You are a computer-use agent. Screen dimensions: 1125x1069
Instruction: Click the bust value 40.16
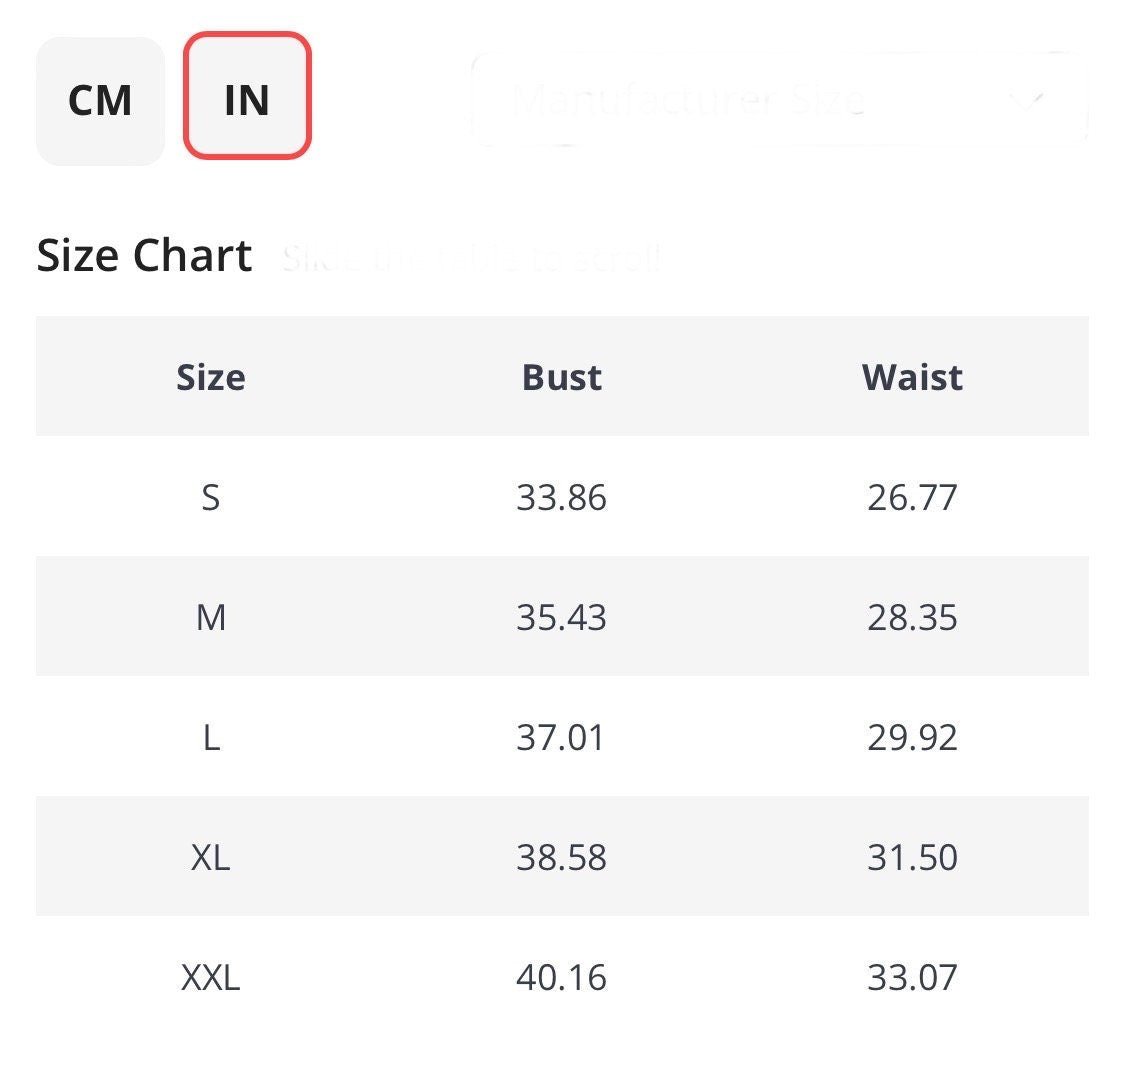(x=562, y=976)
